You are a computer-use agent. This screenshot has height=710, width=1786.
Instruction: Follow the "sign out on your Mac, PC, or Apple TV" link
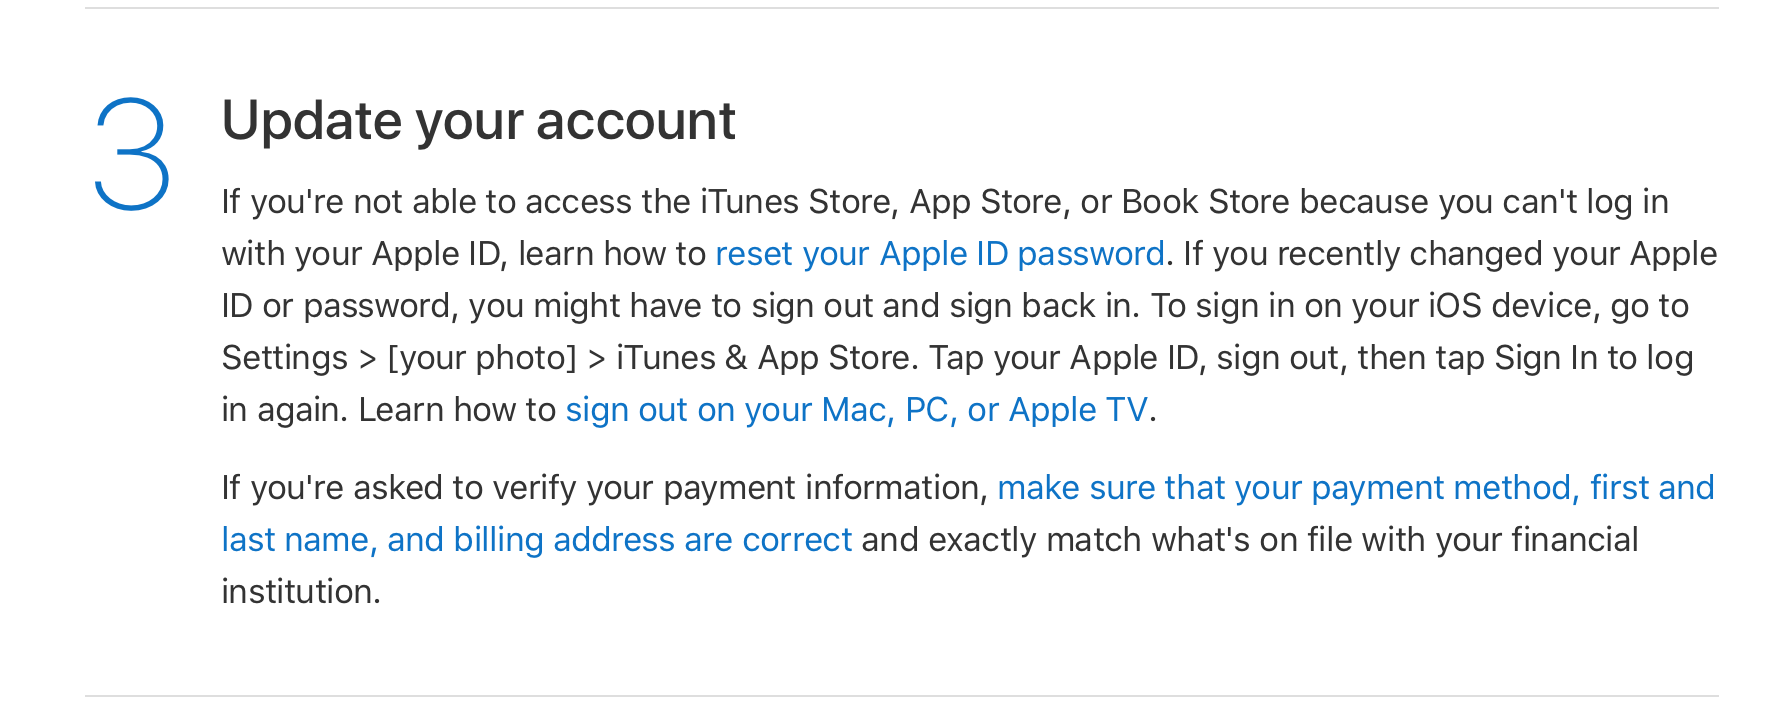click(856, 410)
